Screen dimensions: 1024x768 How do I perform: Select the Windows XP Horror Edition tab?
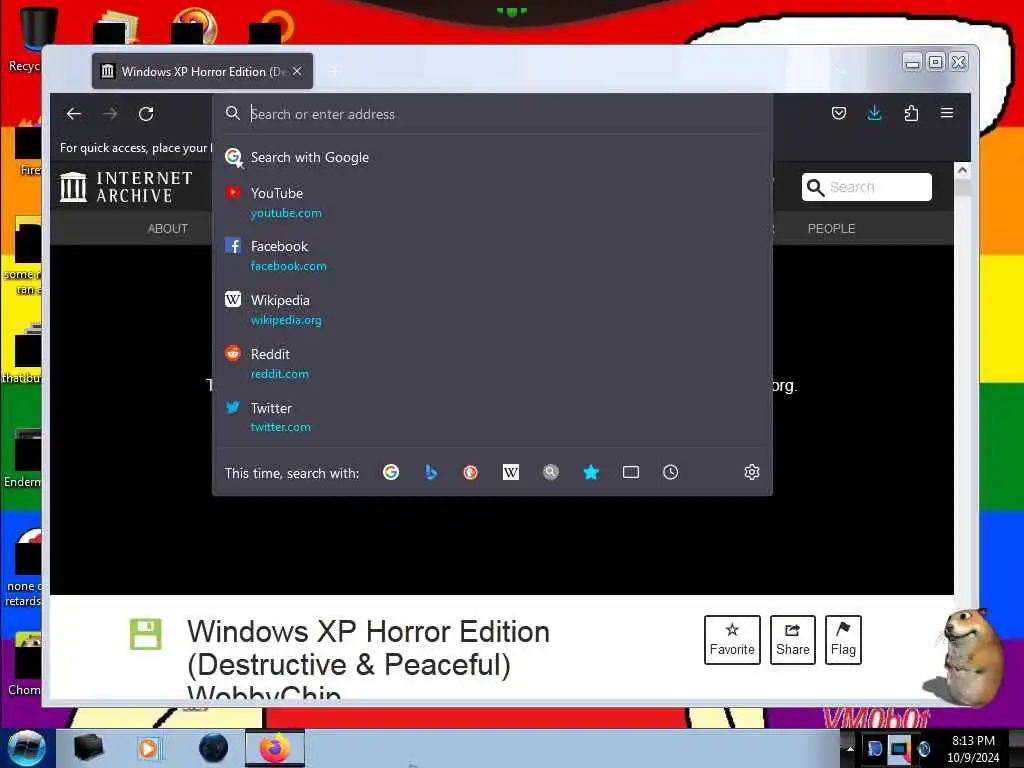coord(202,71)
